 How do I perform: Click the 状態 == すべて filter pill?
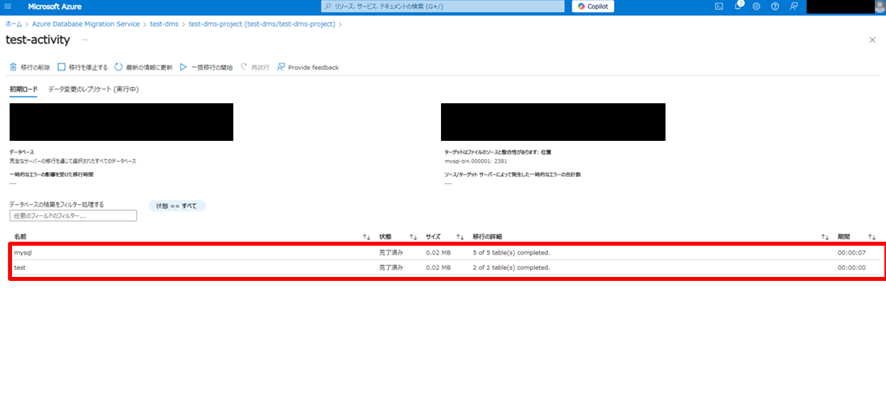[x=177, y=205]
